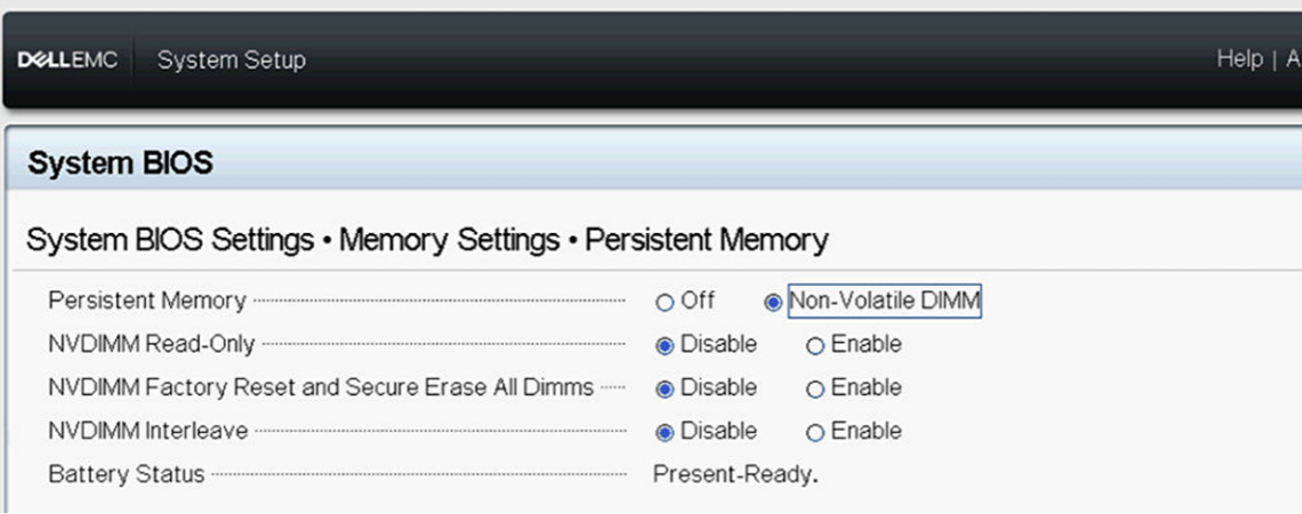This screenshot has width=1302, height=514.
Task: Click the NVDIMM Factory Reset setting label
Action: tap(320, 388)
